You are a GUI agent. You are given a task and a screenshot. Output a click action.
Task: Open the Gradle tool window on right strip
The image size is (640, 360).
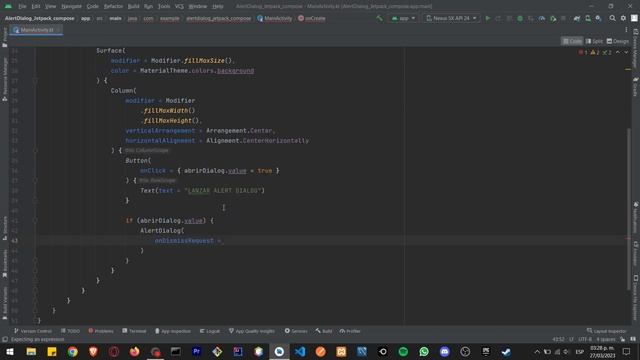tap(635, 87)
